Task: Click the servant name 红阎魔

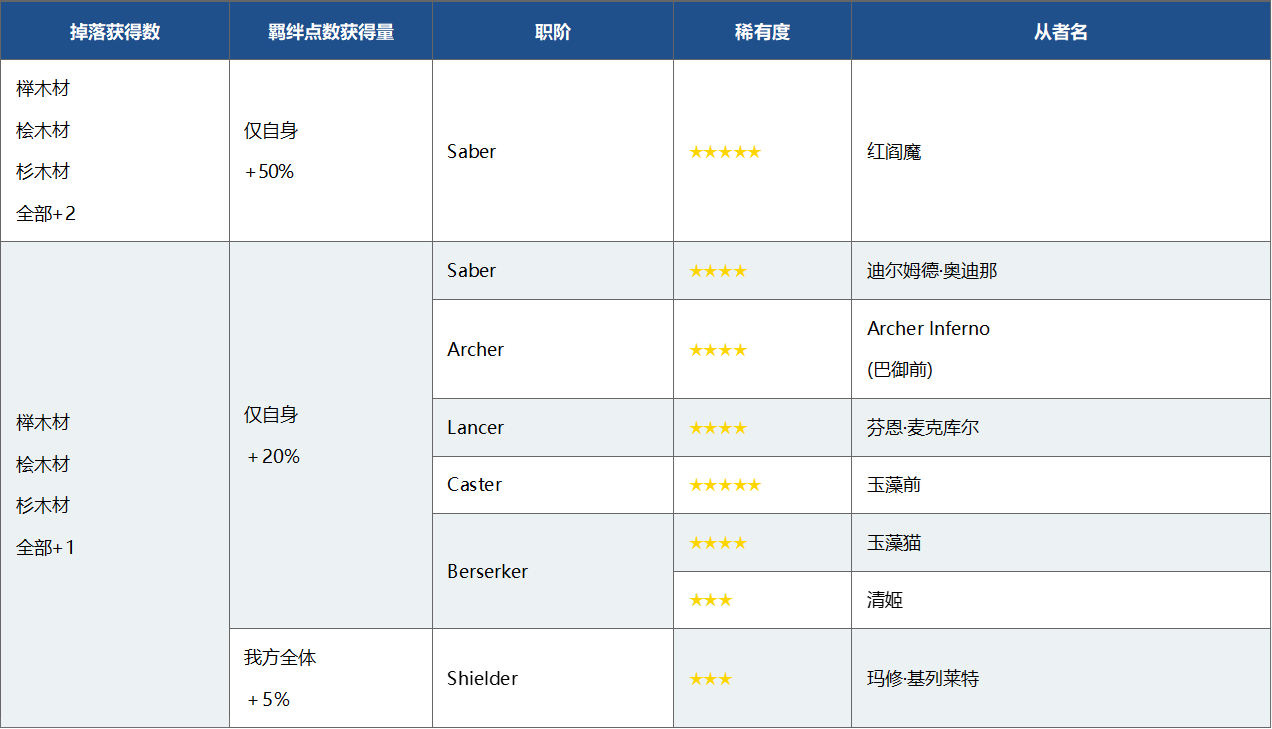Action: point(894,152)
